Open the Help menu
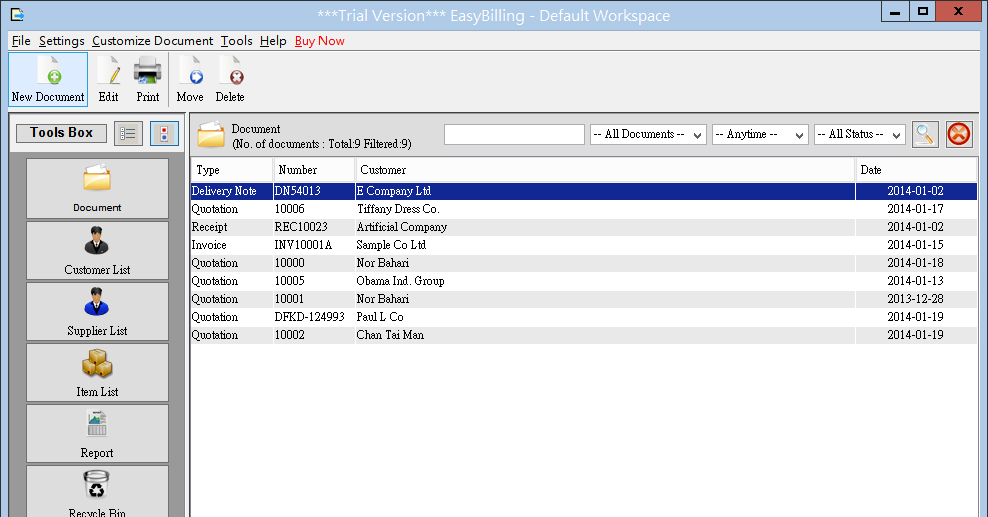 click(273, 41)
